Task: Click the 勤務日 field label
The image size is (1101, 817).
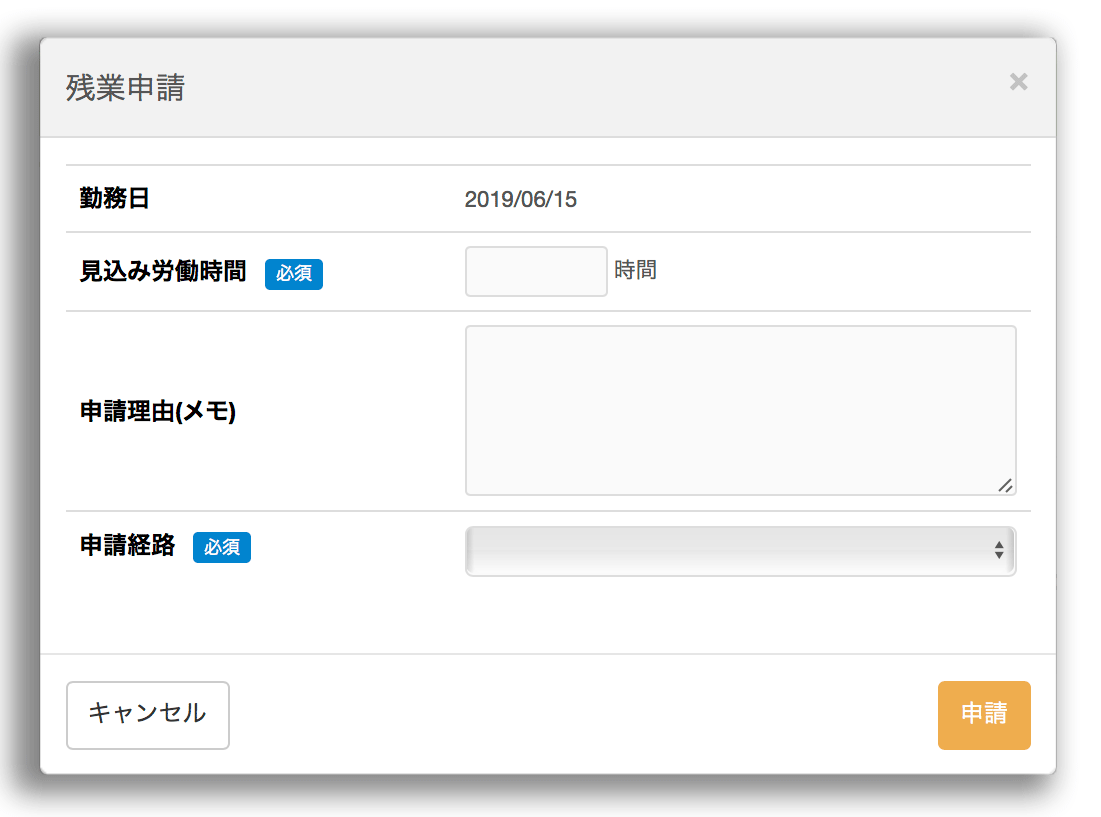Action: pos(115,199)
